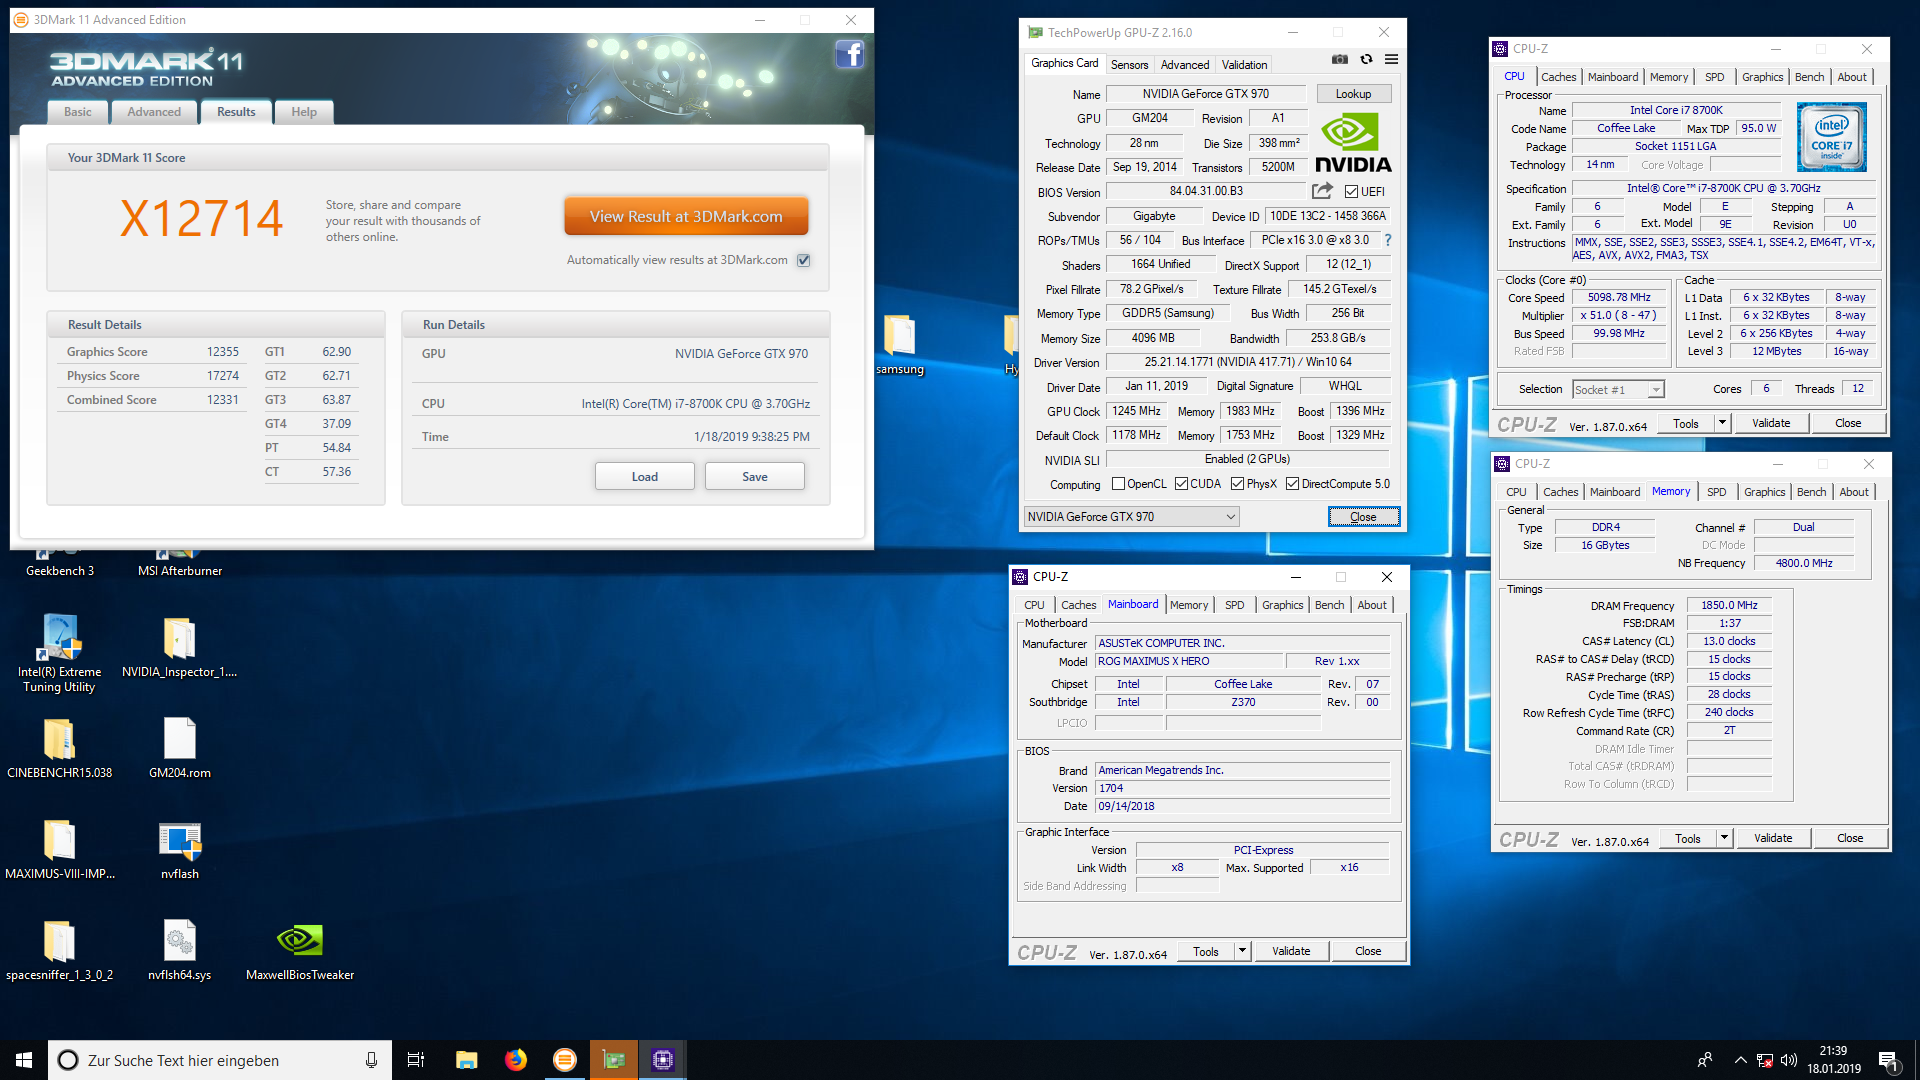Click Validate in Mainboard CPU-Z window
Screen dimensions: 1920x1080
[1291, 951]
